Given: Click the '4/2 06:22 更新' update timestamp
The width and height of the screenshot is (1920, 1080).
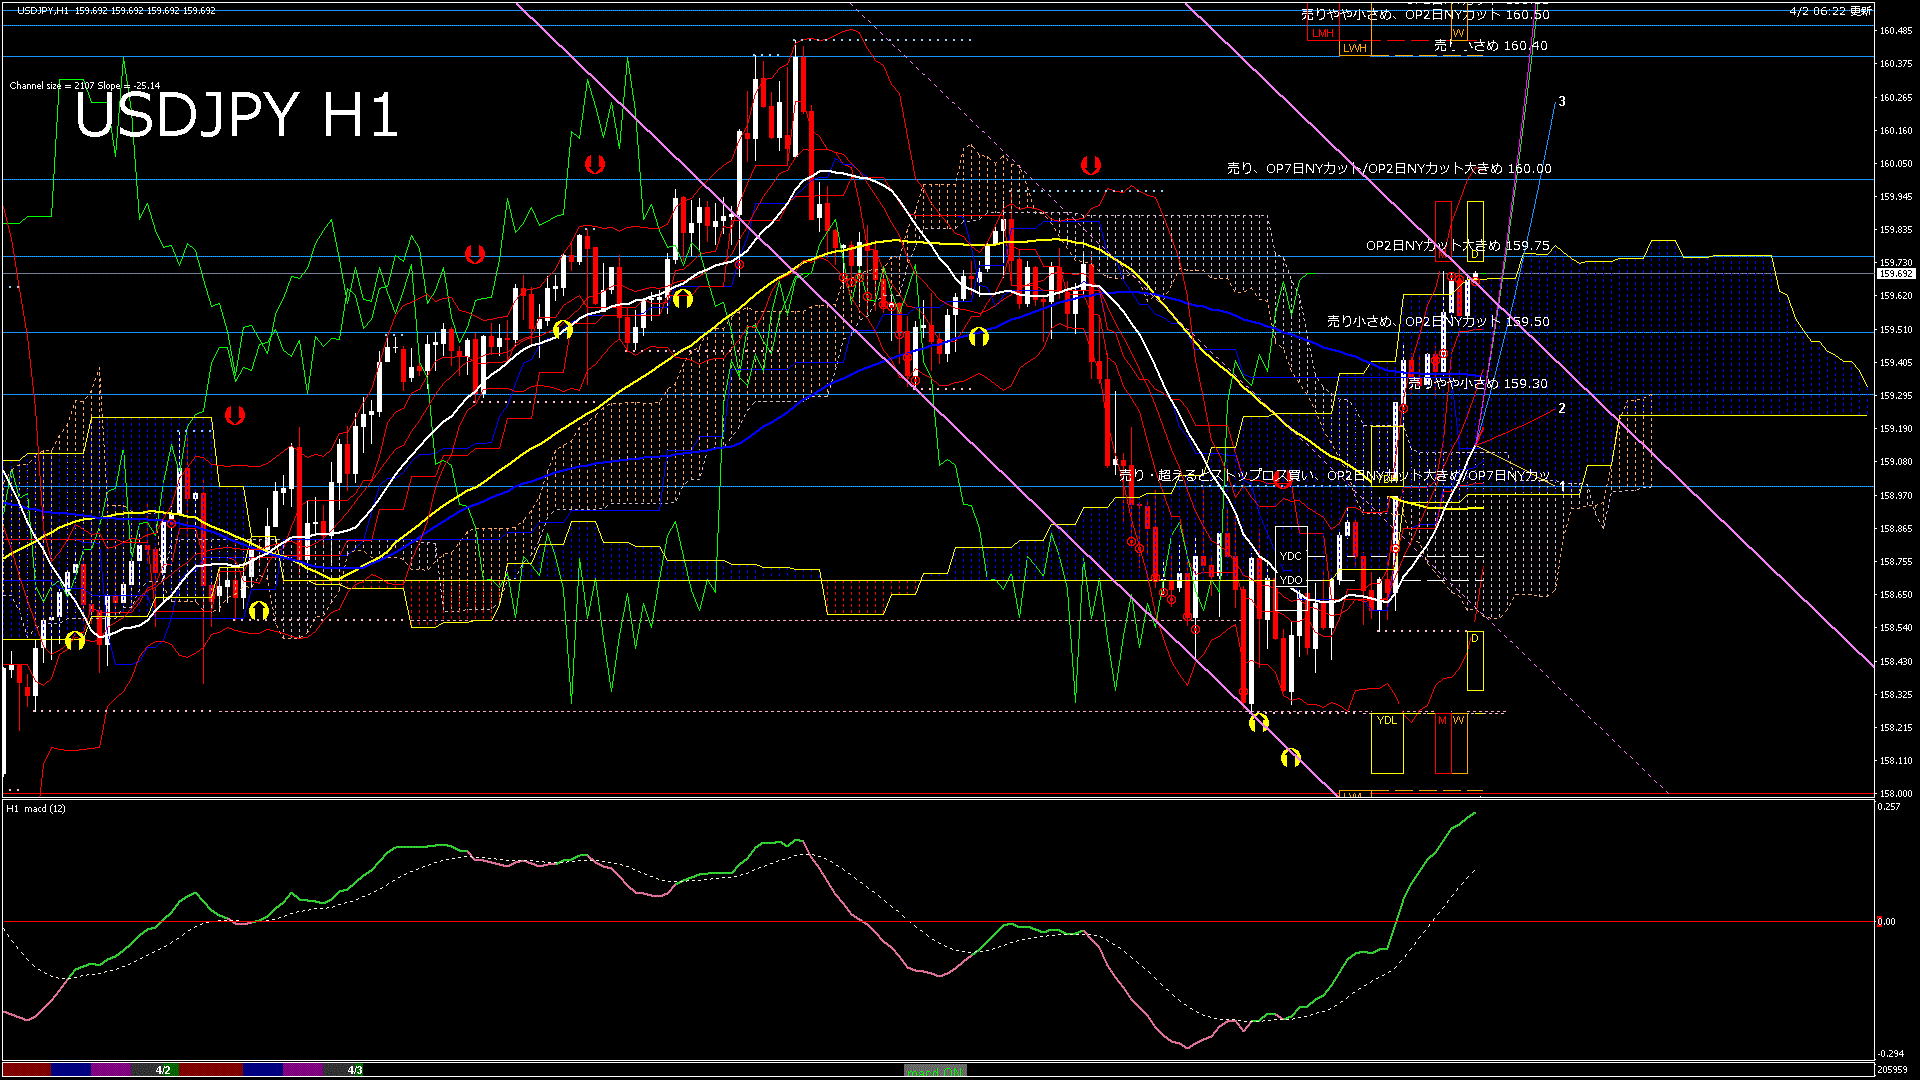Looking at the screenshot, I should click(x=1830, y=11).
